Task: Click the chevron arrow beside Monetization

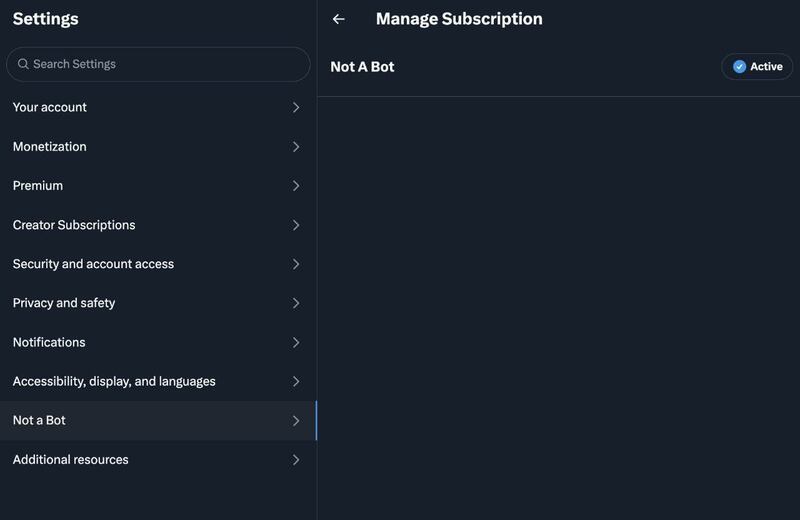Action: pyautogui.click(x=296, y=147)
